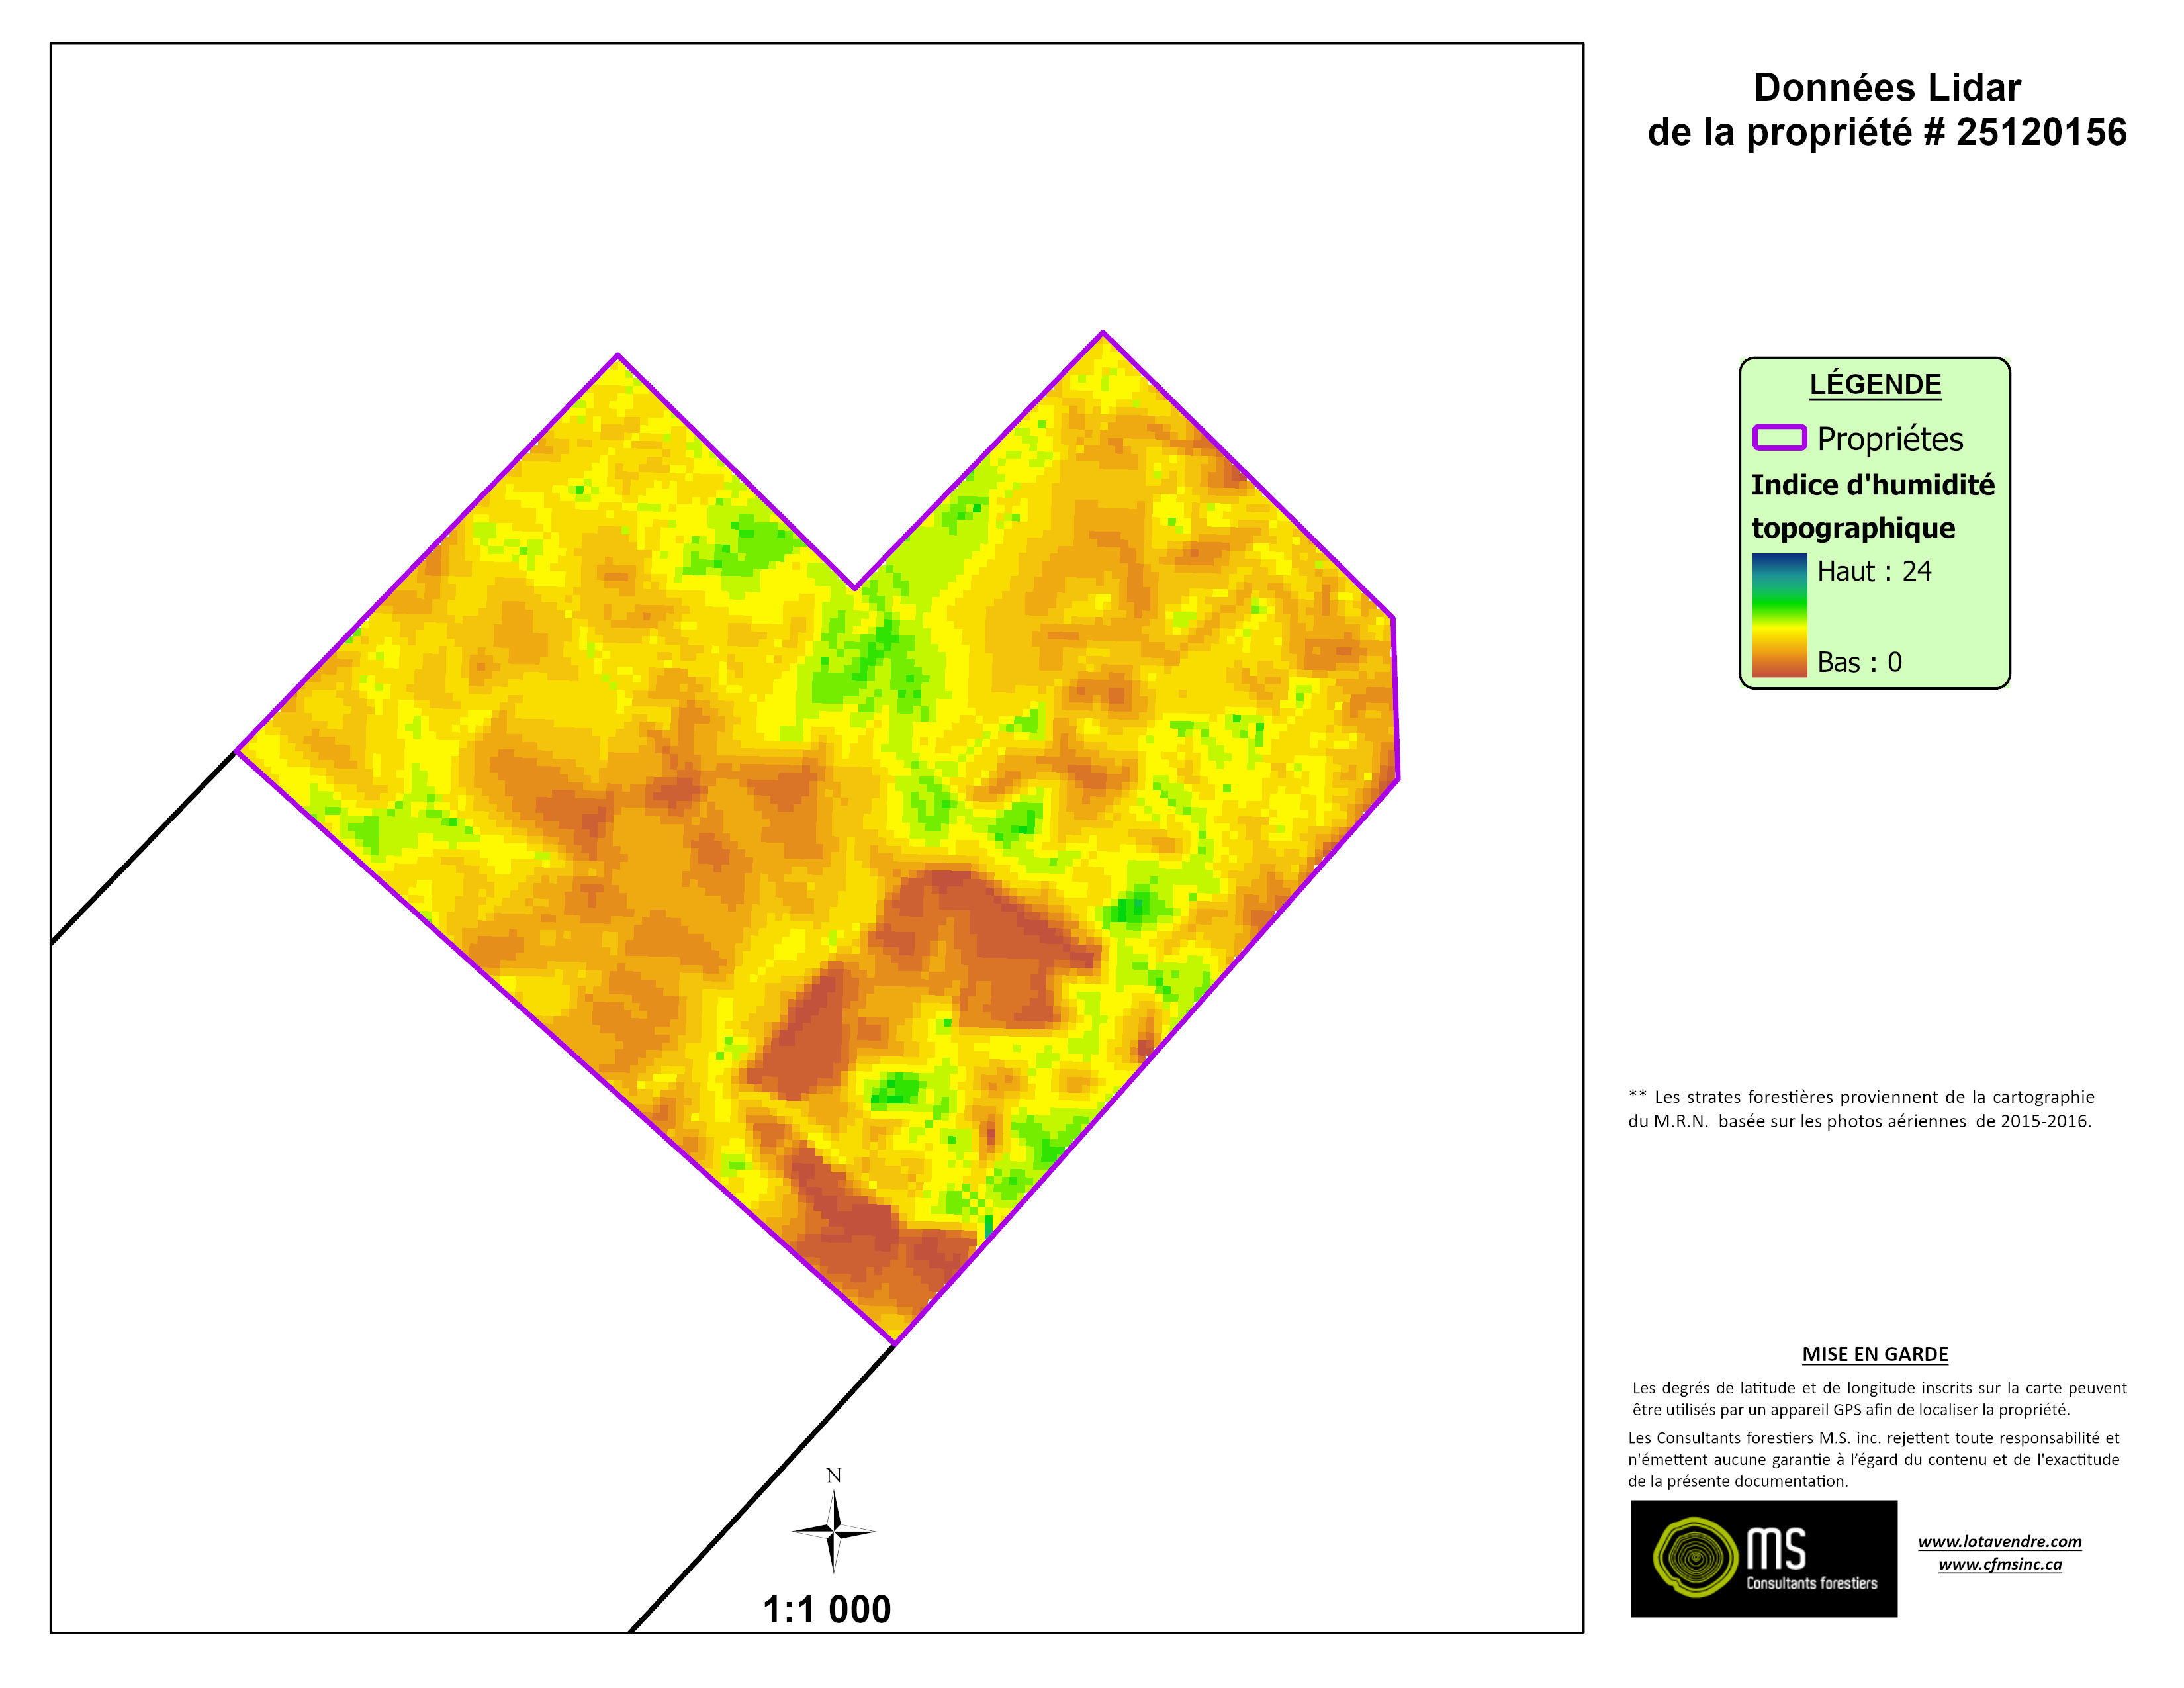Click the MS Consultants forestiers logo
Screen dimensions: 2184x1688
click(x=1764, y=1559)
